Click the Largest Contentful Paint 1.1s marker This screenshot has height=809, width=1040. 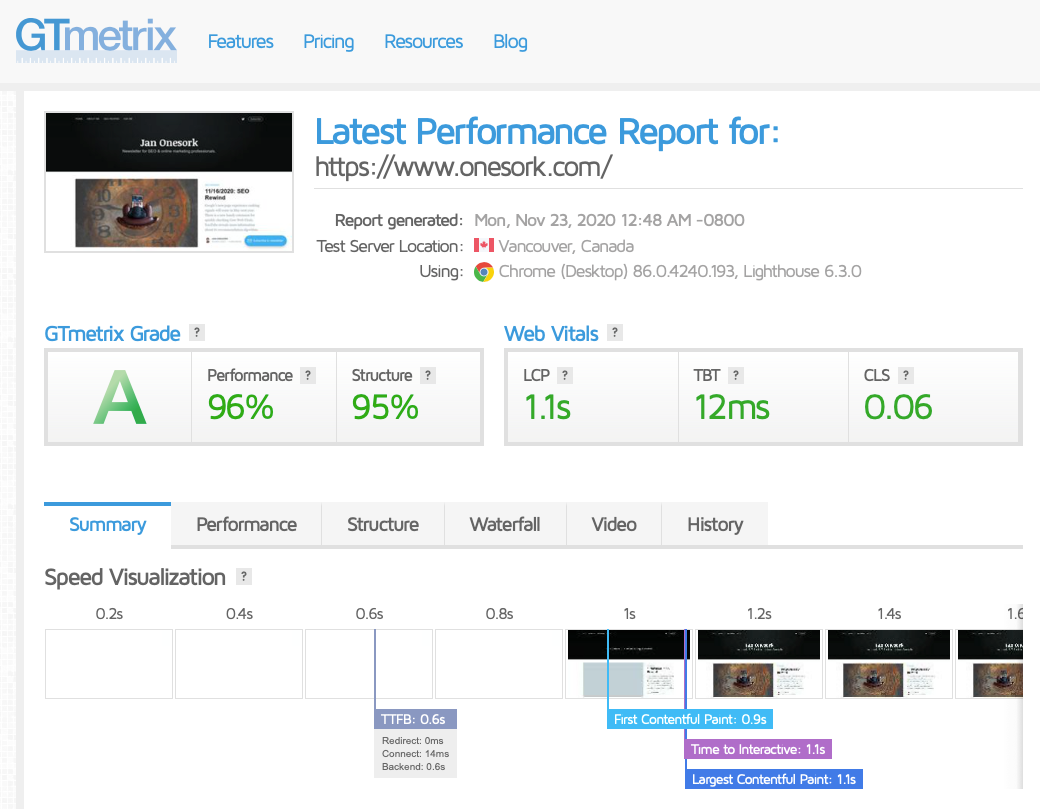tap(774, 779)
